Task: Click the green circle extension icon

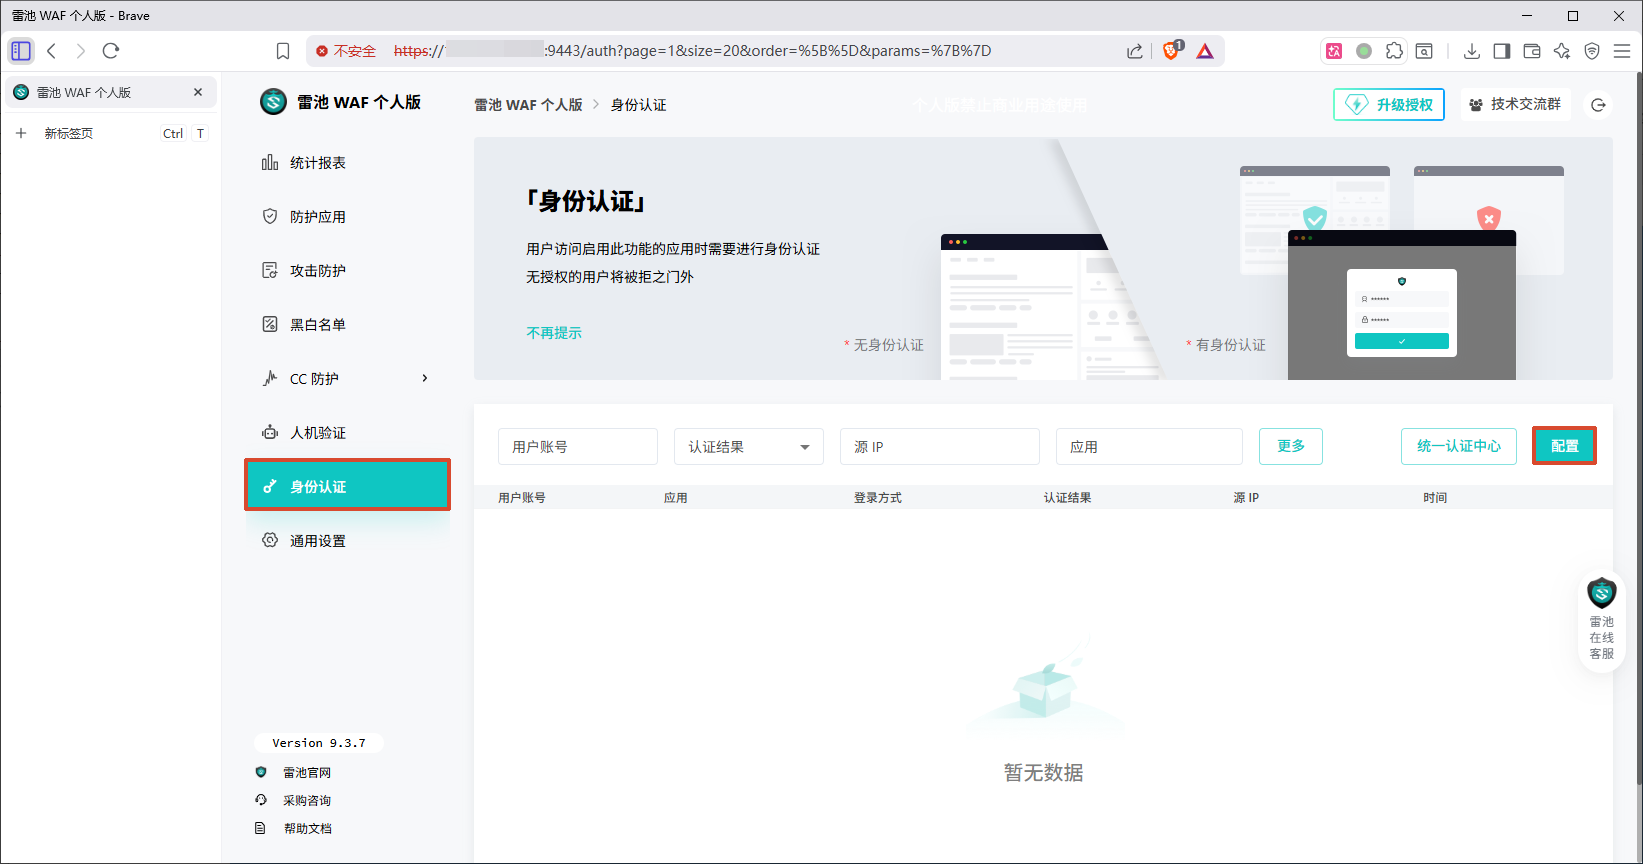Action: coord(1364,51)
